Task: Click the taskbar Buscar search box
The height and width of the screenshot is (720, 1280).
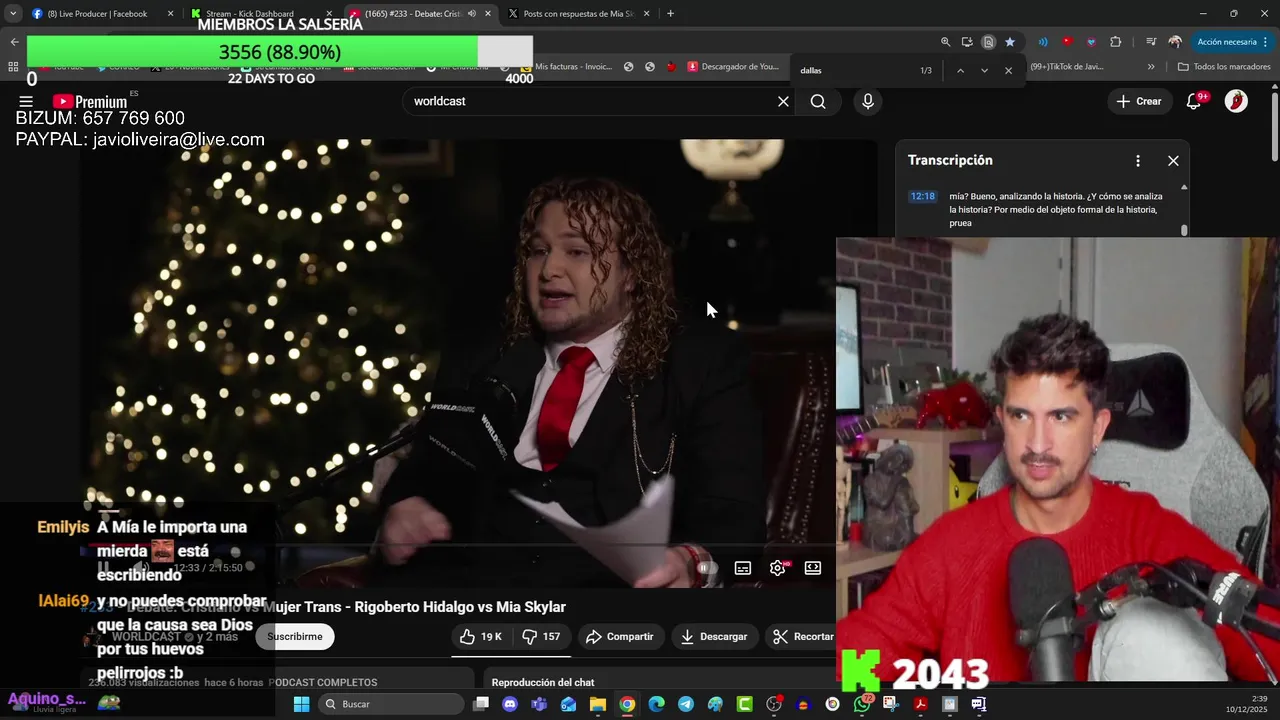Action: 391,704
